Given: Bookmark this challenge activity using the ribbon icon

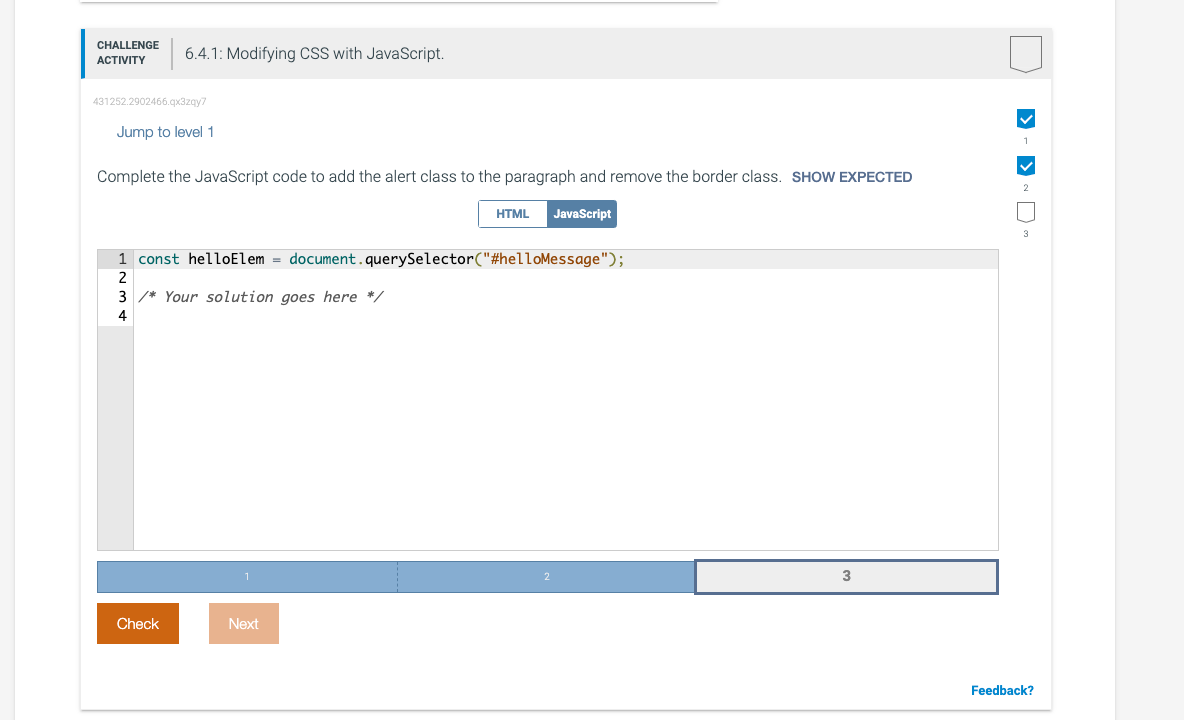Looking at the screenshot, I should (x=1026, y=54).
